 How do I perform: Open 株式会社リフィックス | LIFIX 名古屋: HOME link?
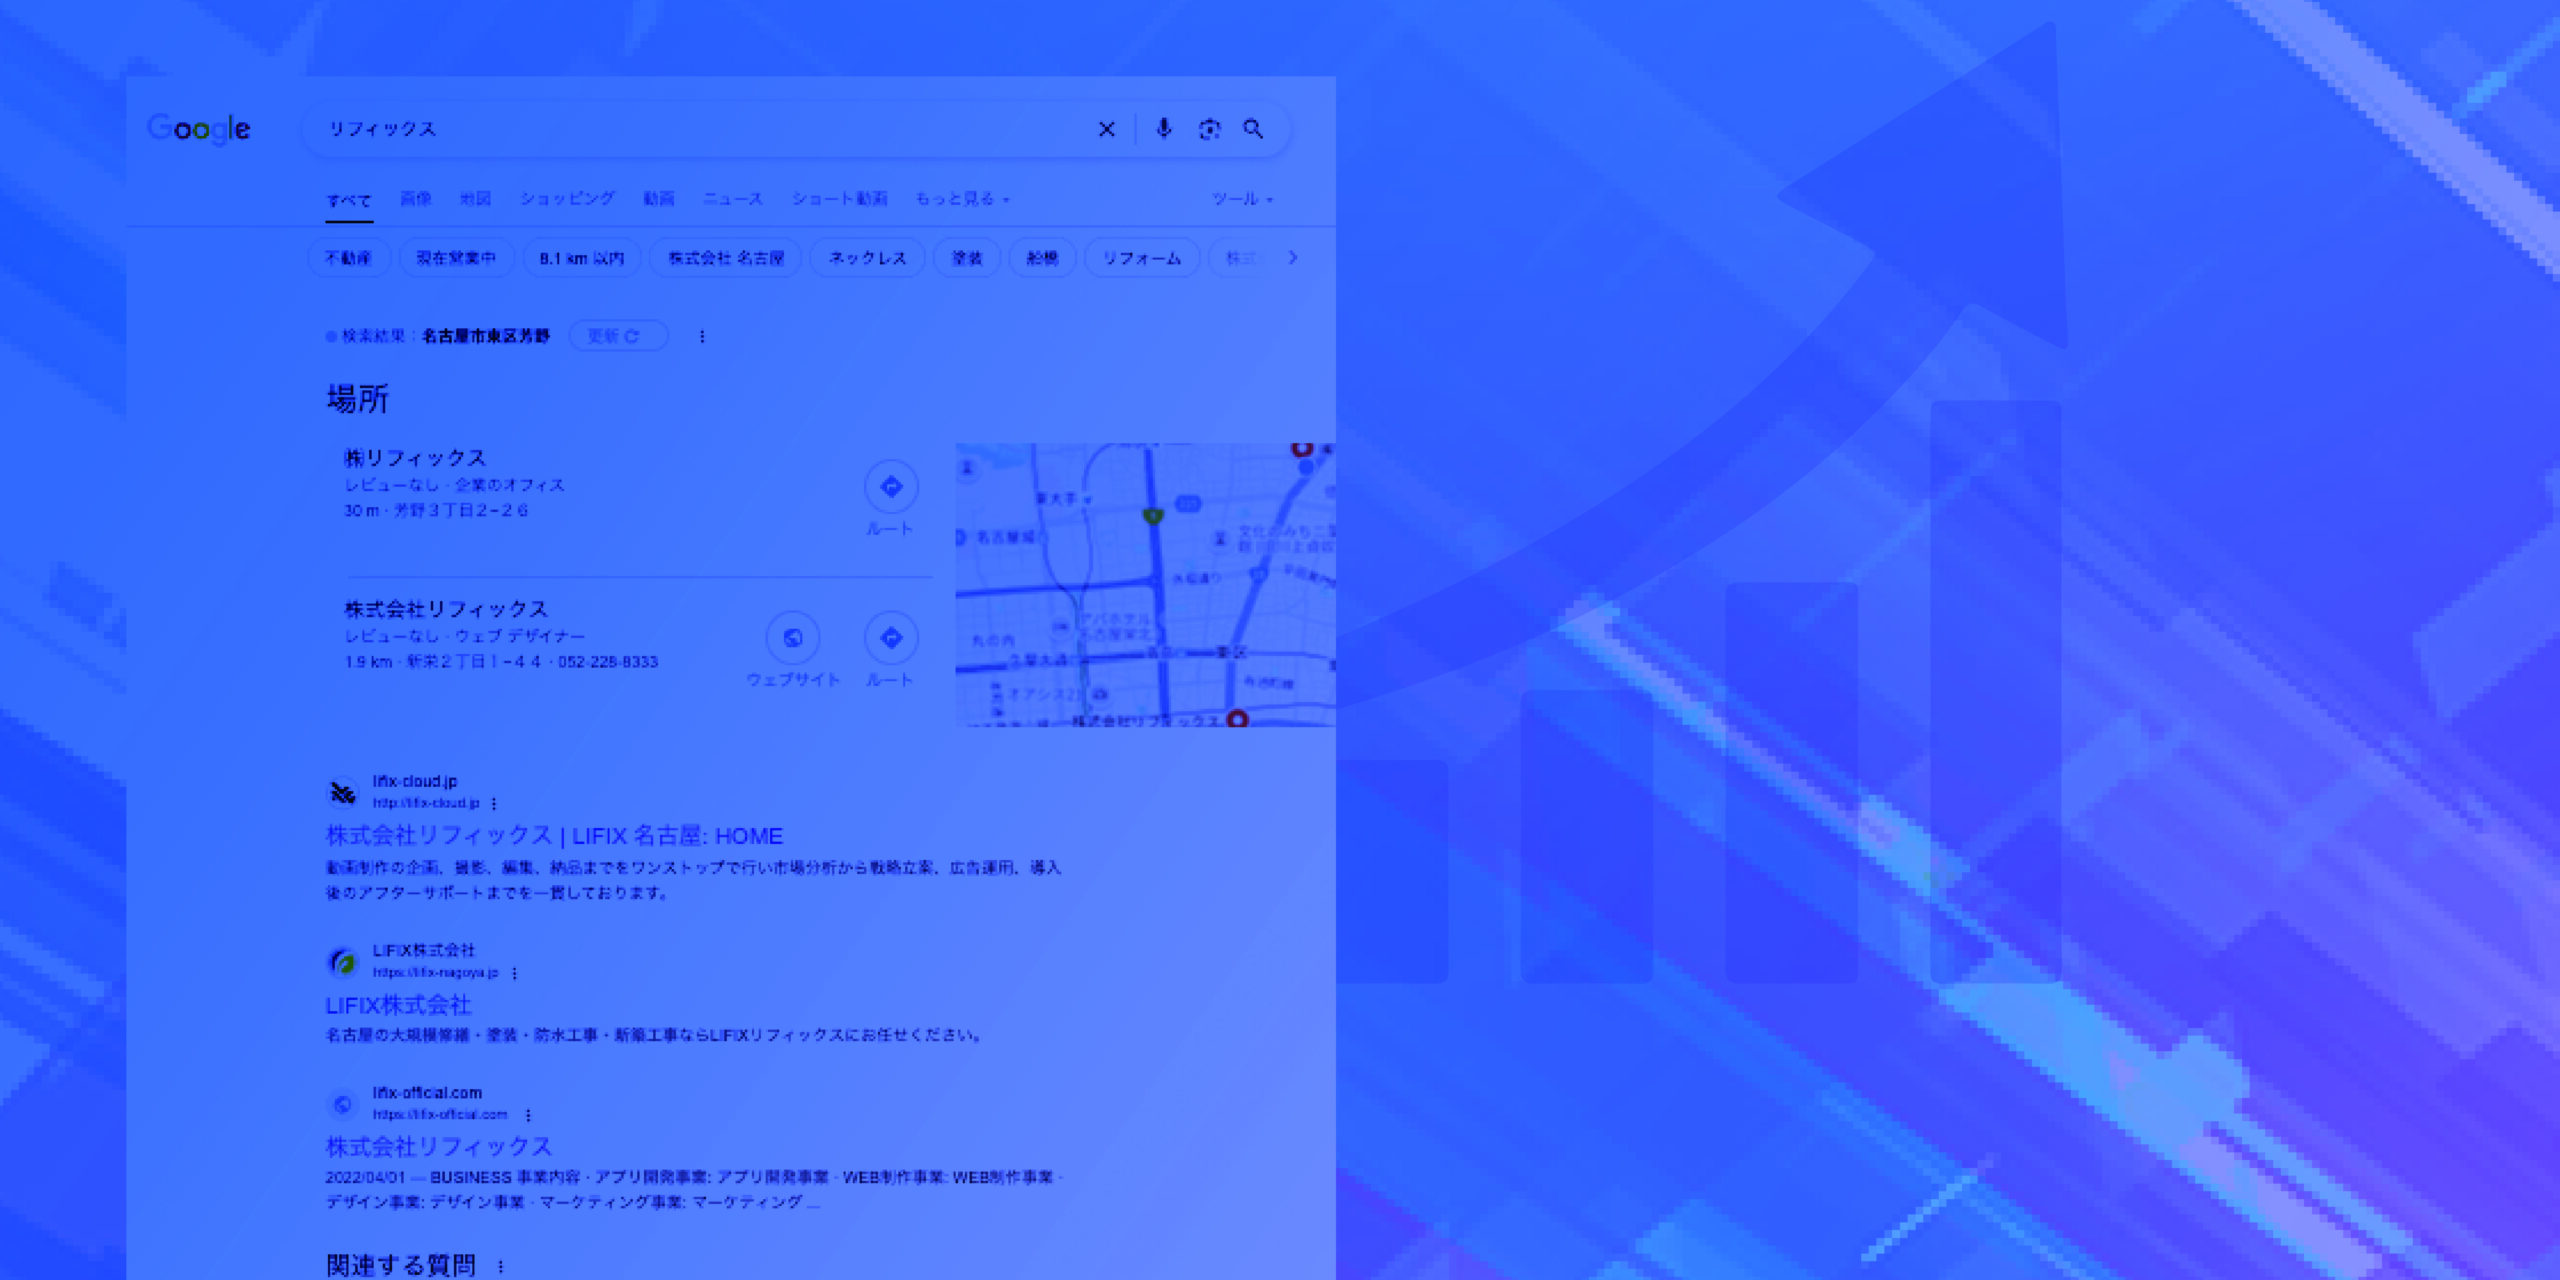(554, 836)
